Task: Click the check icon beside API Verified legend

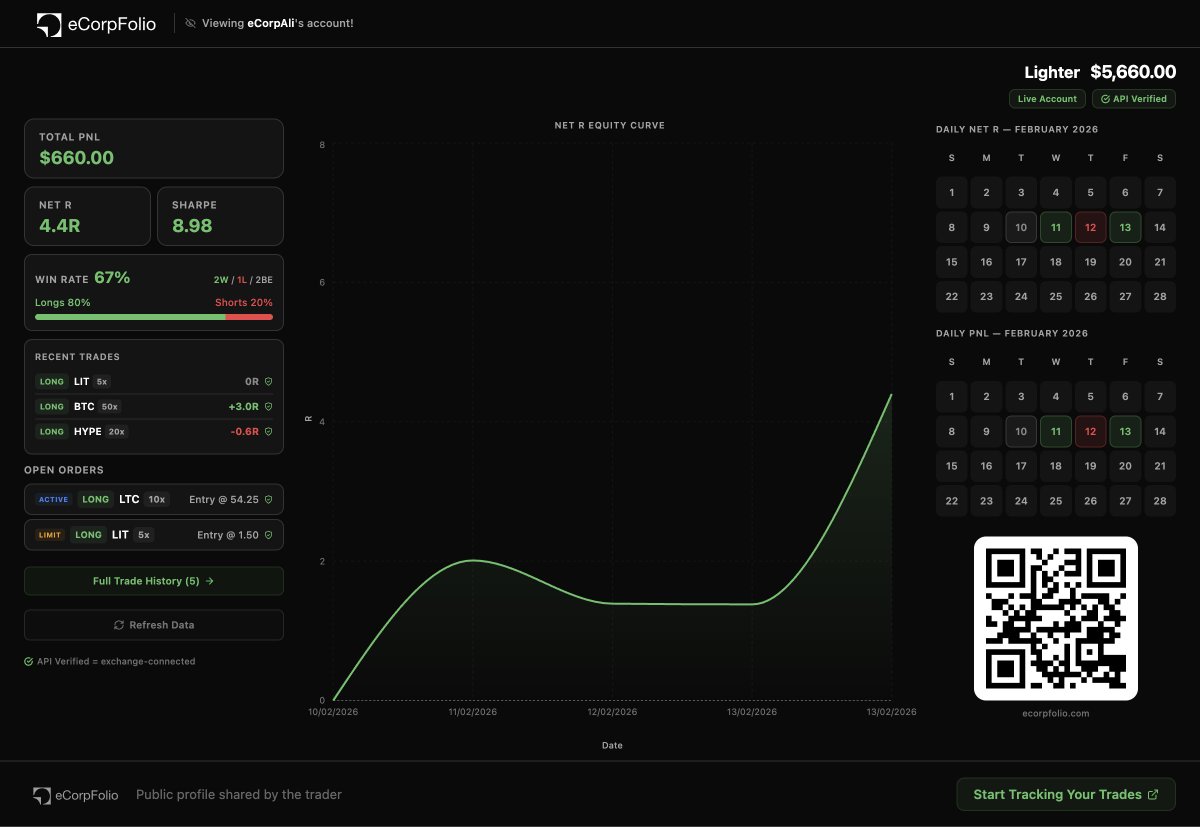Action: click(29, 661)
